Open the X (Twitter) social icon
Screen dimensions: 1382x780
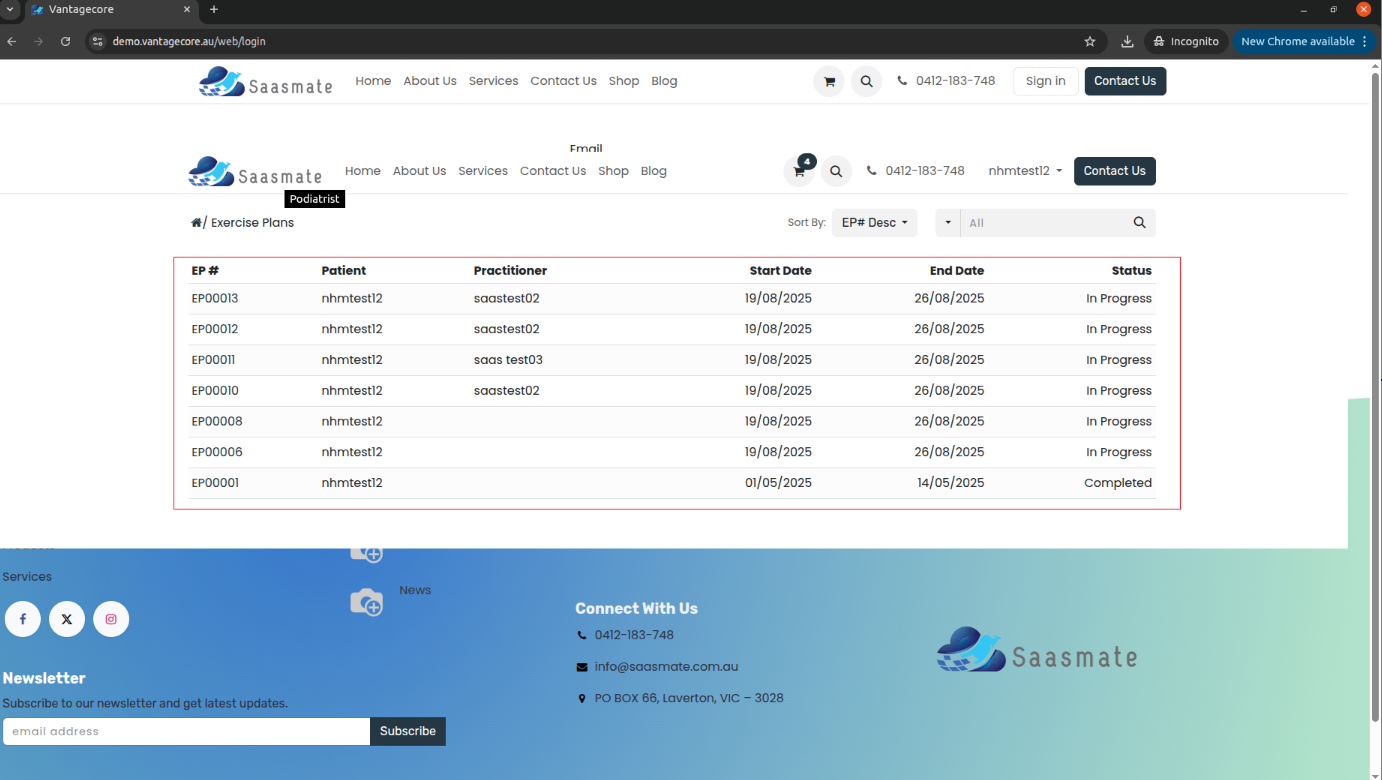(x=67, y=619)
